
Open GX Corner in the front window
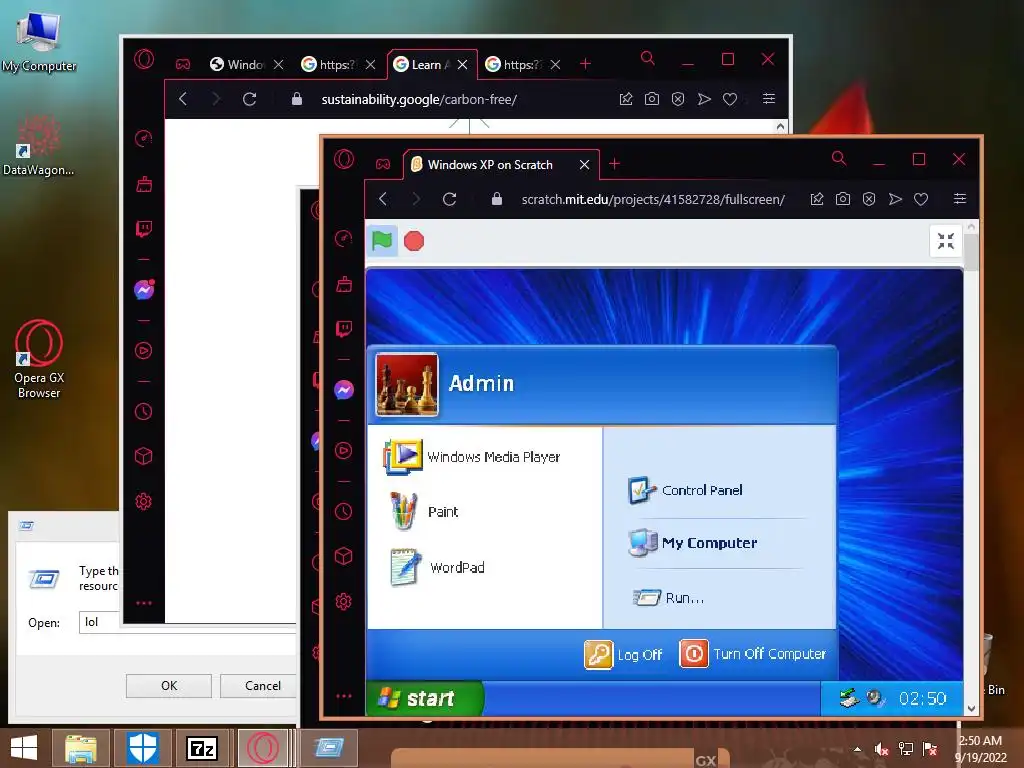click(x=383, y=164)
